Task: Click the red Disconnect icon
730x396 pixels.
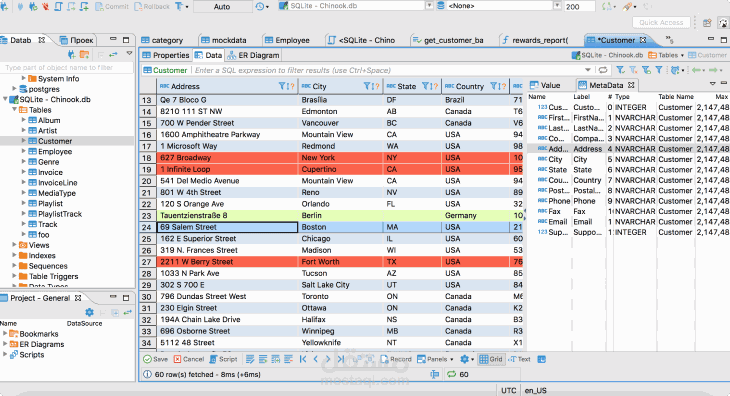Action: point(46,7)
